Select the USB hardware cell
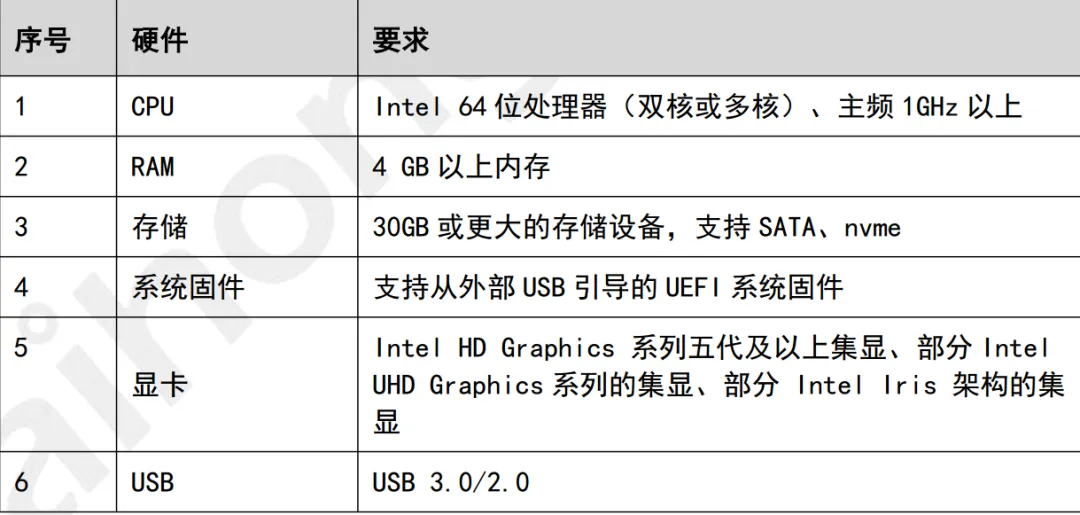 (152, 482)
